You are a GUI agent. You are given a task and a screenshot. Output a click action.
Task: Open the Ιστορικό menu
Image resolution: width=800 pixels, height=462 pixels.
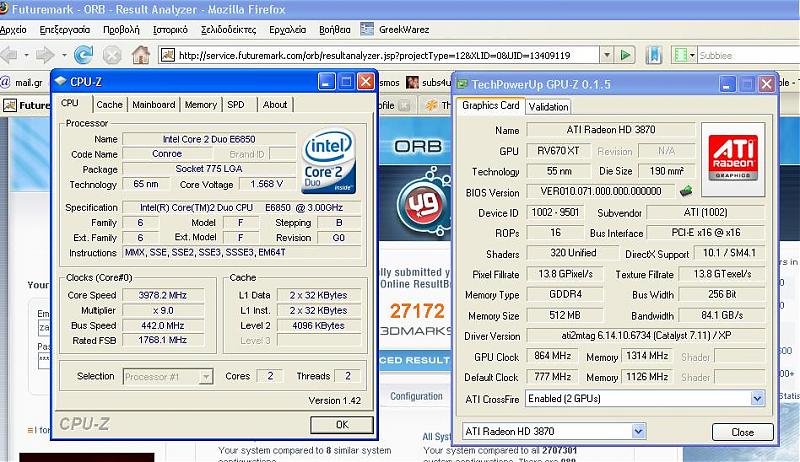coord(170,30)
